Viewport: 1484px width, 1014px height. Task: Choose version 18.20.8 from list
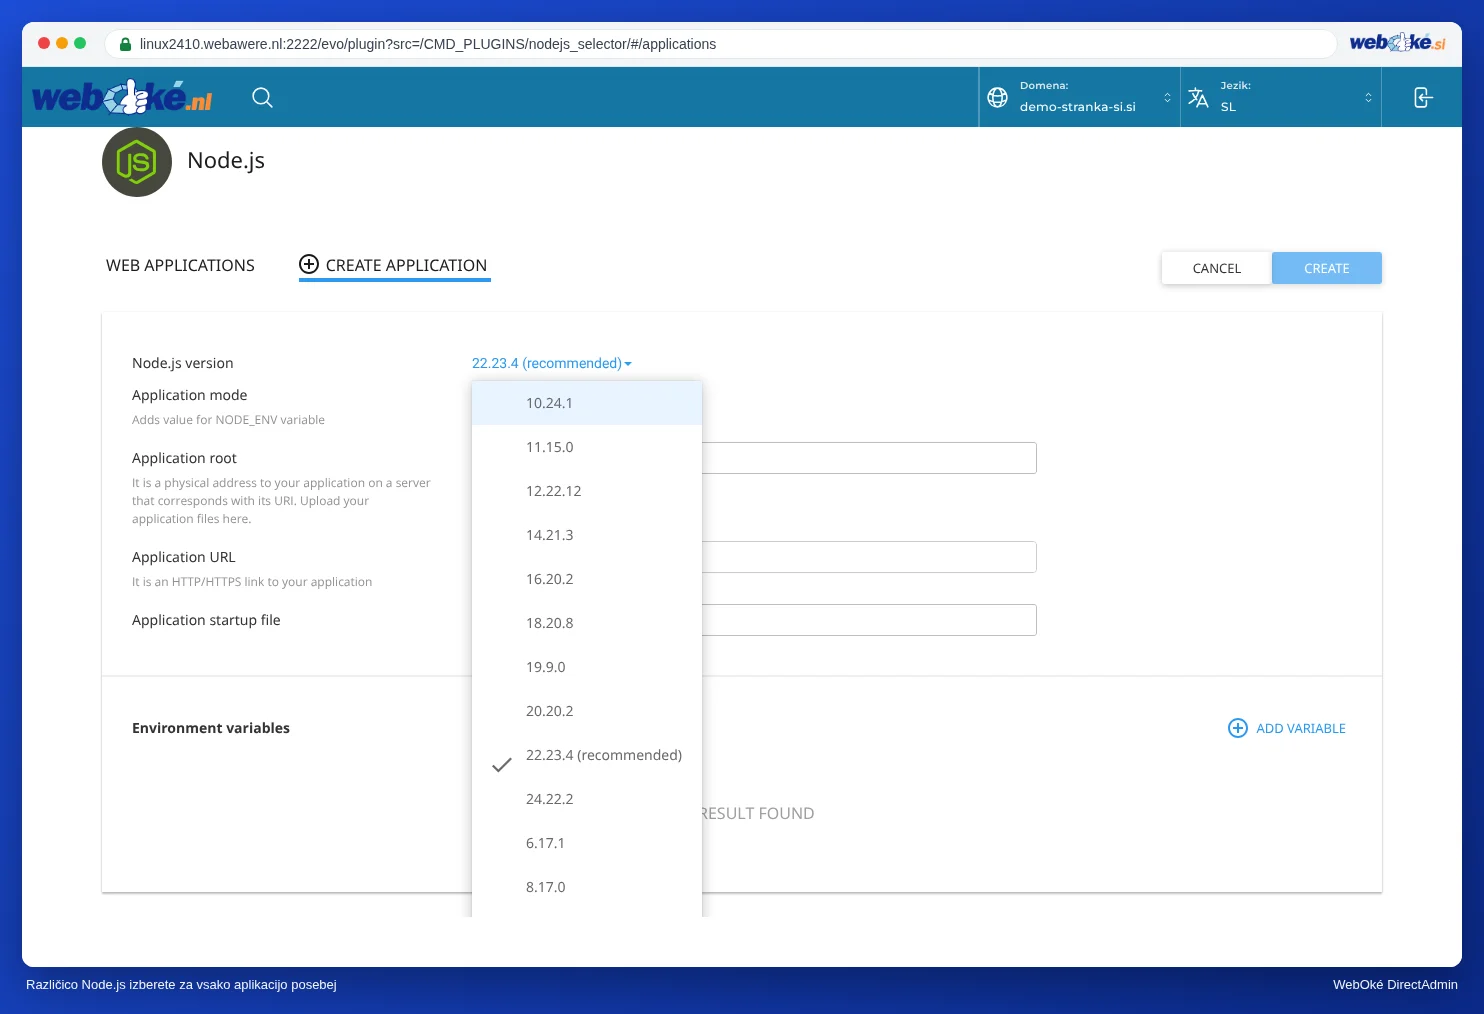pos(587,623)
